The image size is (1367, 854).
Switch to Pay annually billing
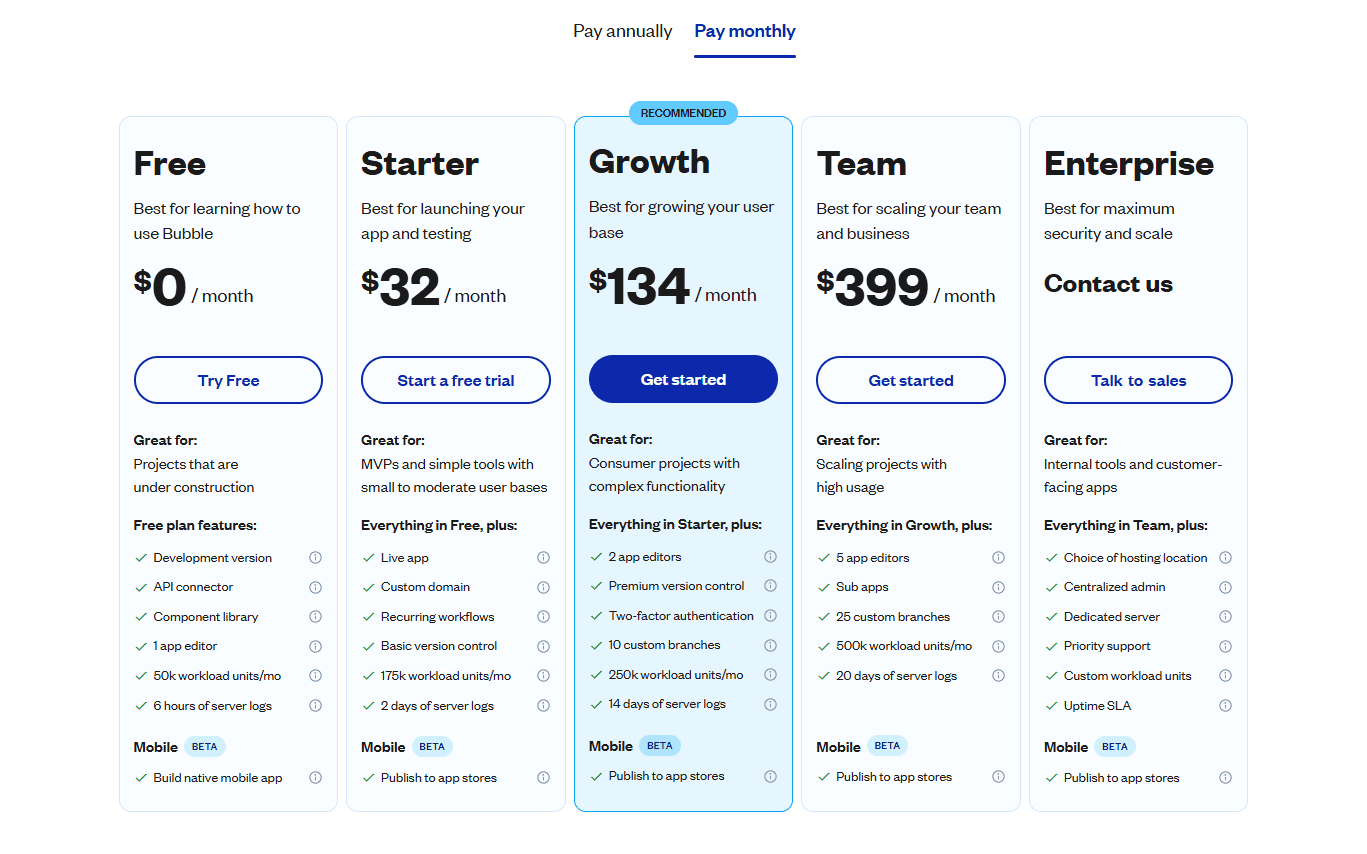click(x=622, y=31)
